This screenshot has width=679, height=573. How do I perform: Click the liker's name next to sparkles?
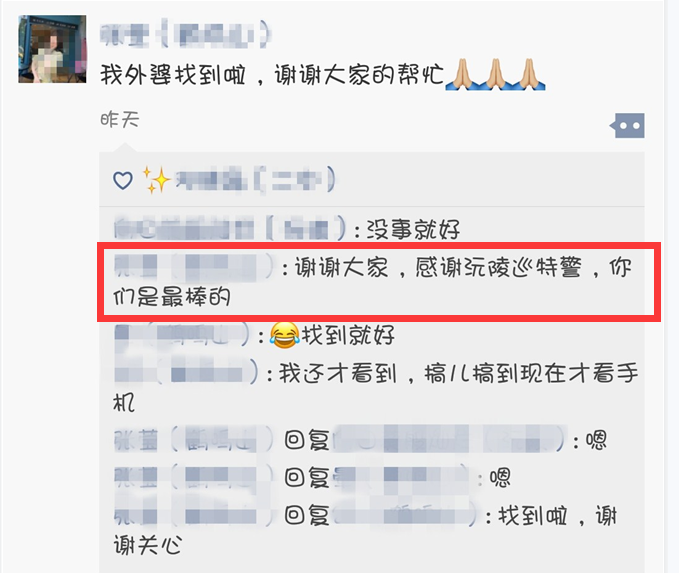coord(255,179)
